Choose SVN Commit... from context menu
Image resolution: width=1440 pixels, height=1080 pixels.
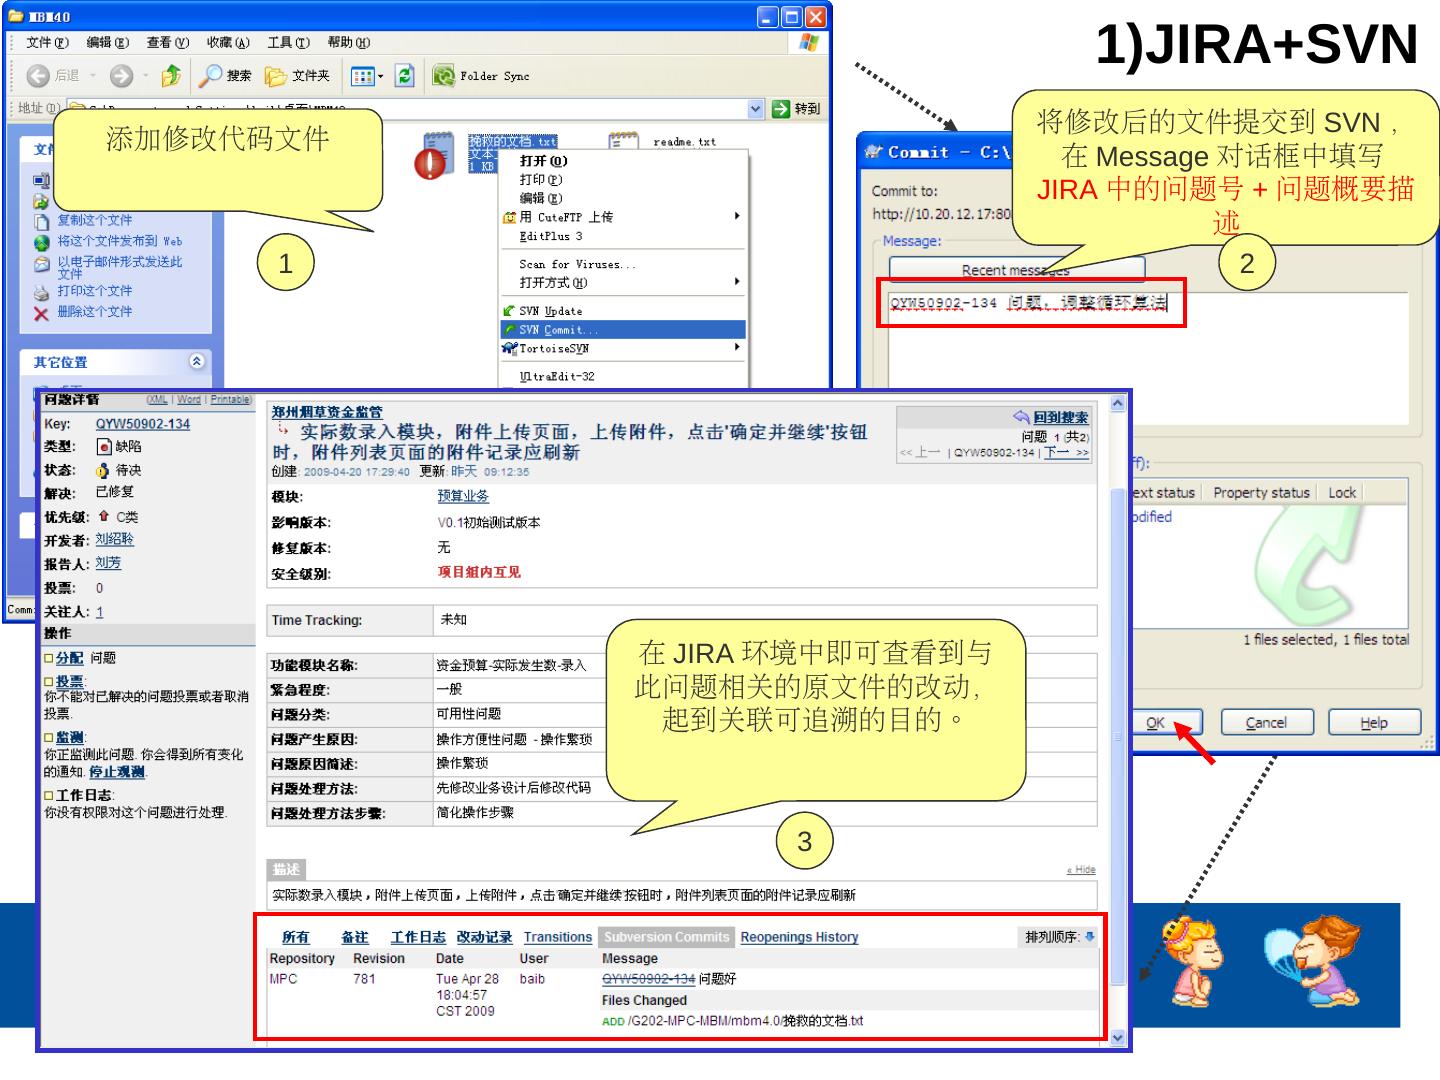pos(623,330)
